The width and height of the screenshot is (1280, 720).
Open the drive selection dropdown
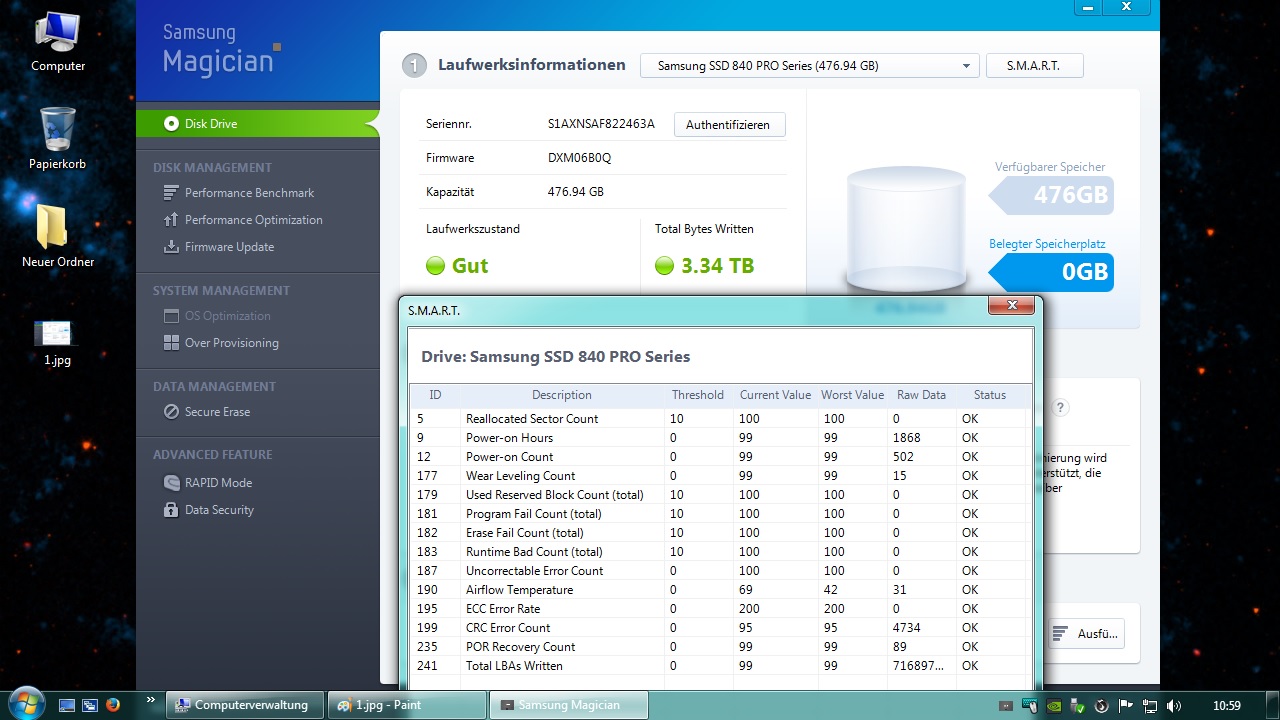coord(809,66)
